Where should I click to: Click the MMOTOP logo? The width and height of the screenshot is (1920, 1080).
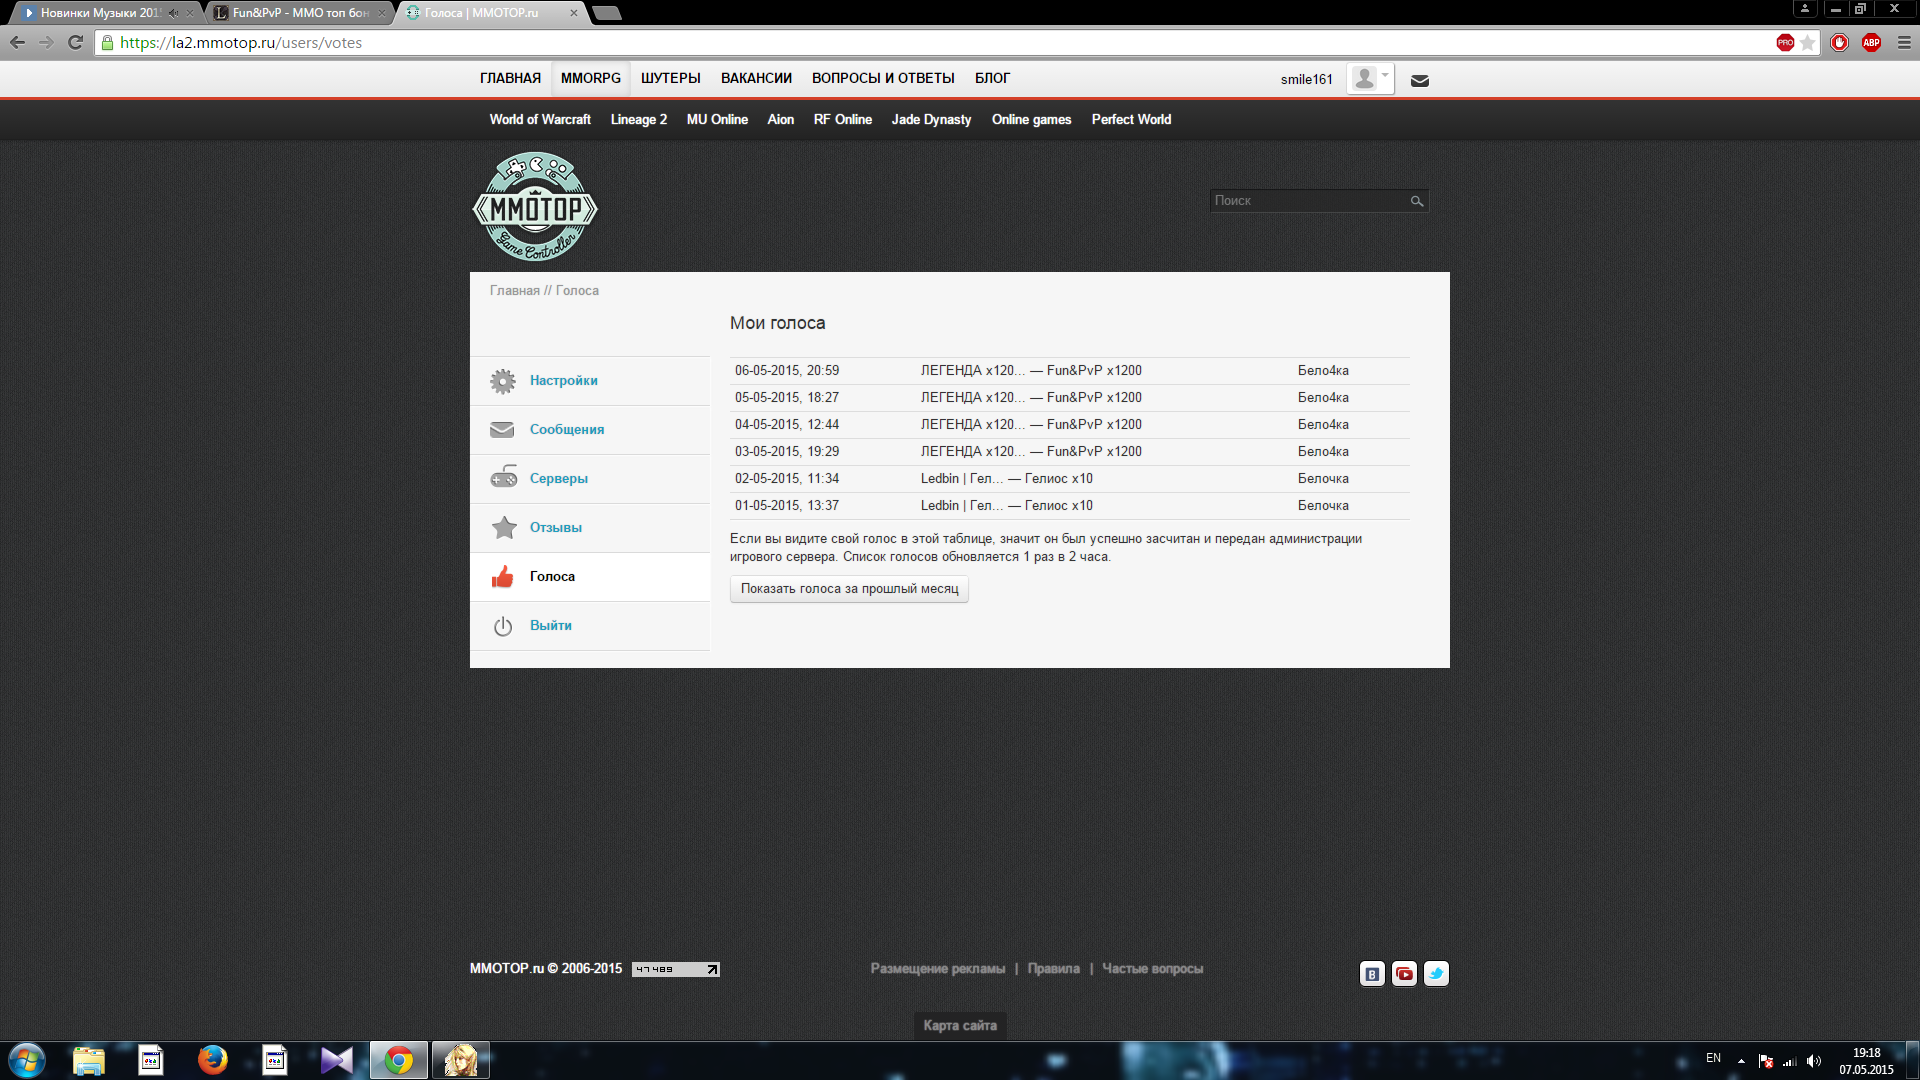tap(535, 207)
